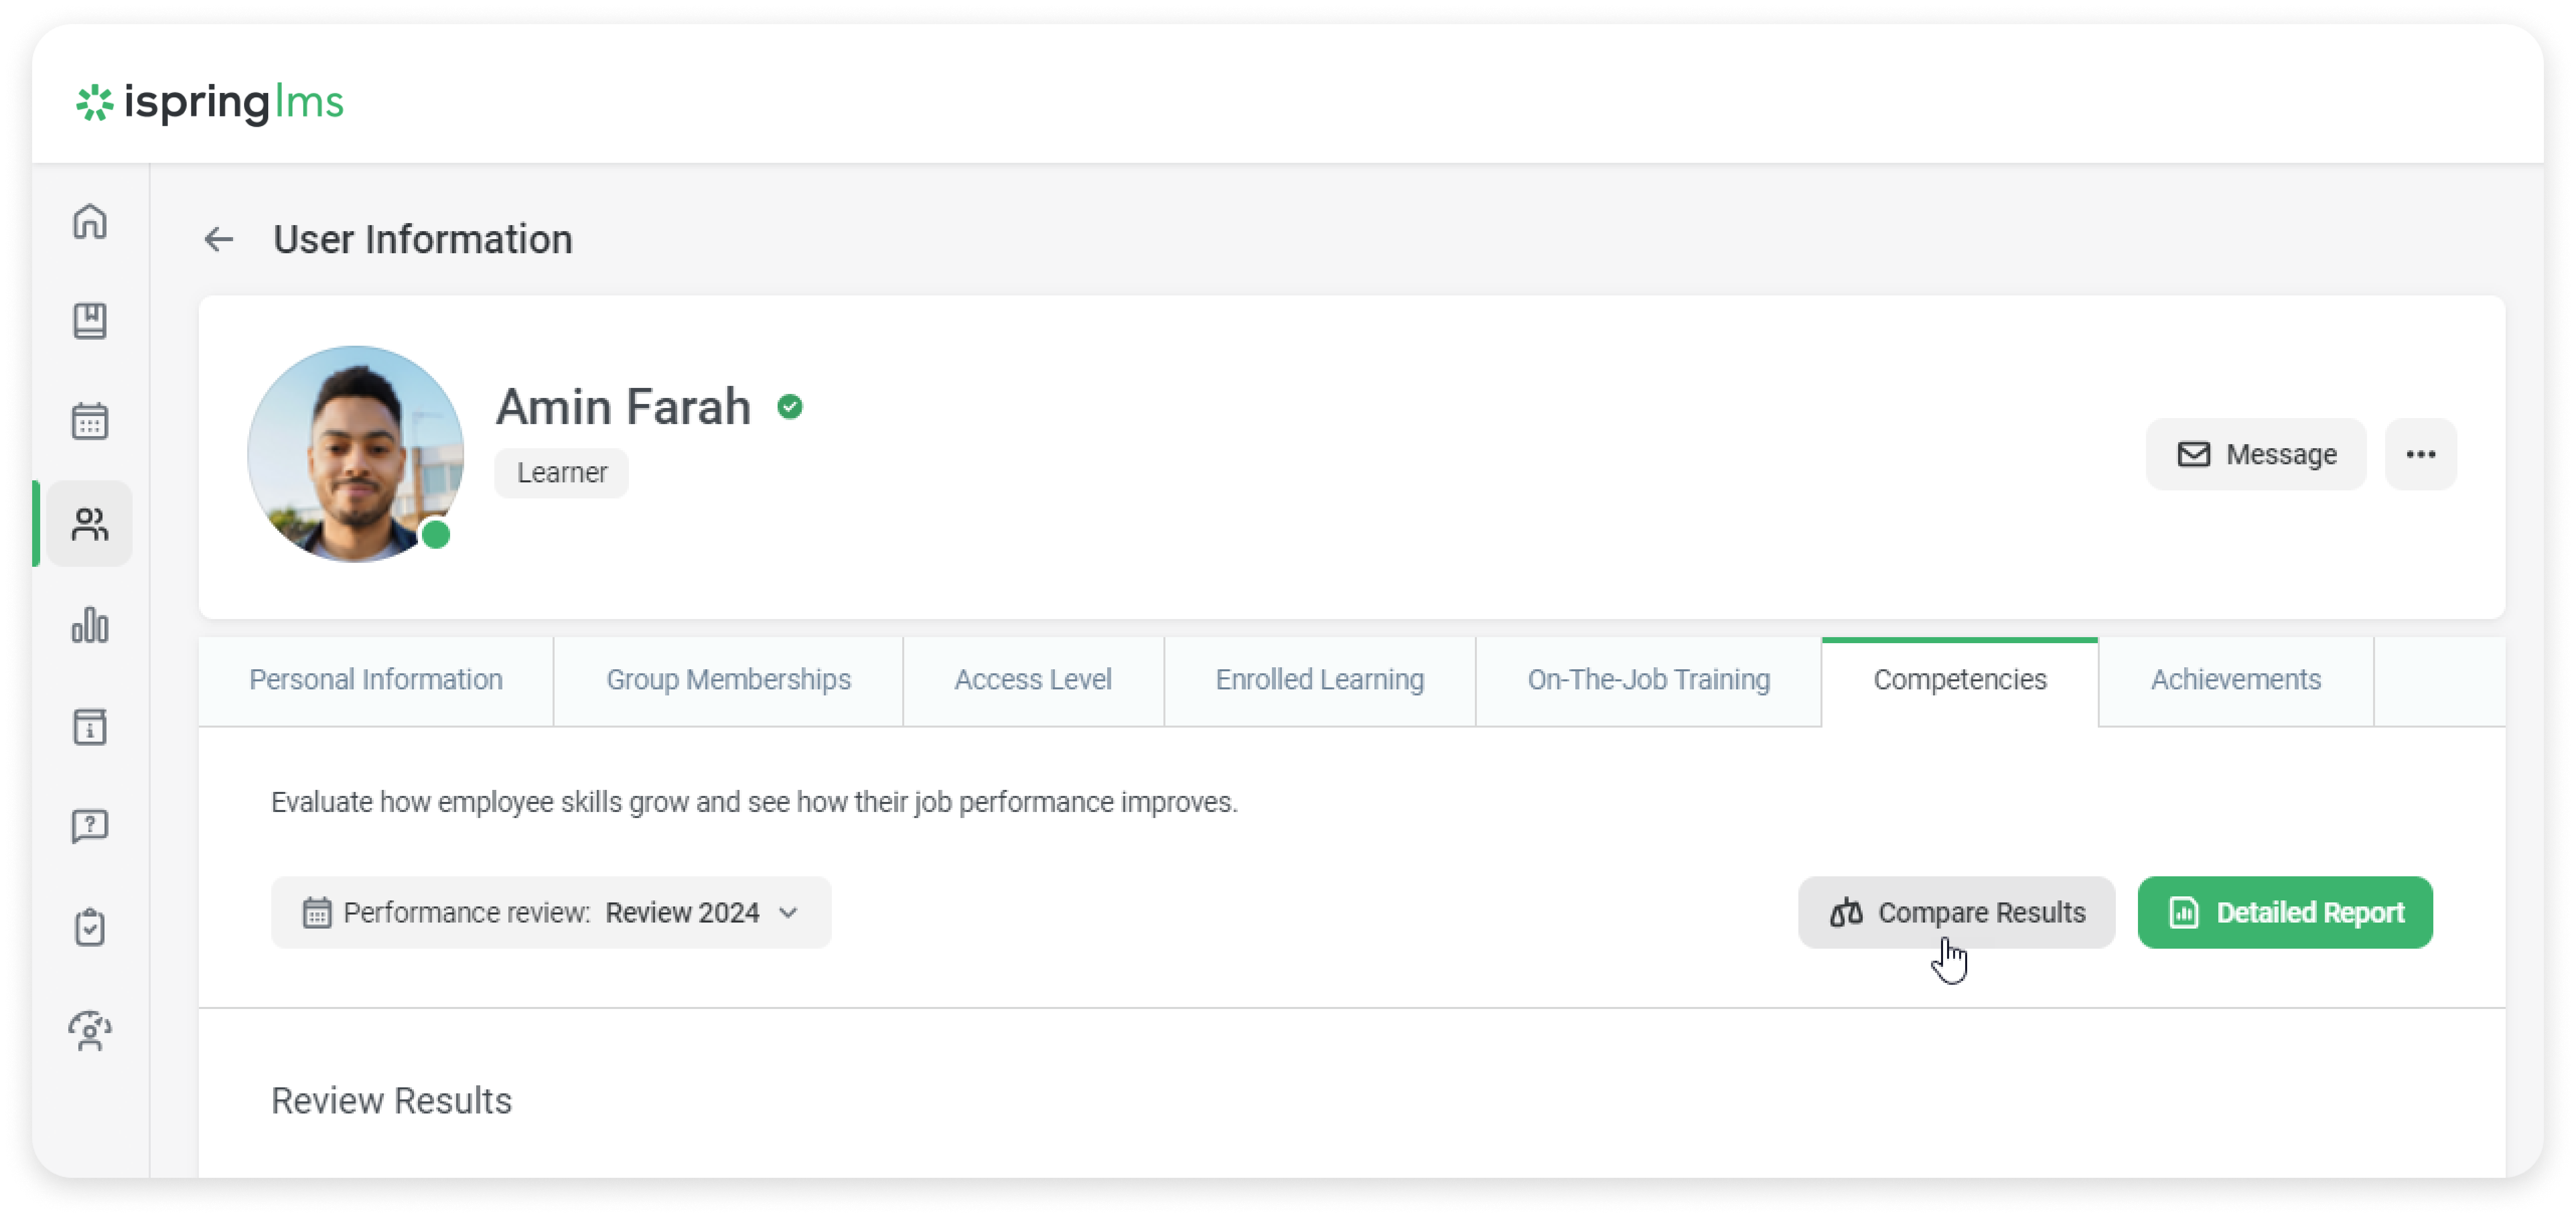This screenshot has height=1218, width=2576.
Task: Open the Enrolled Learning tab
Action: click(1320, 680)
